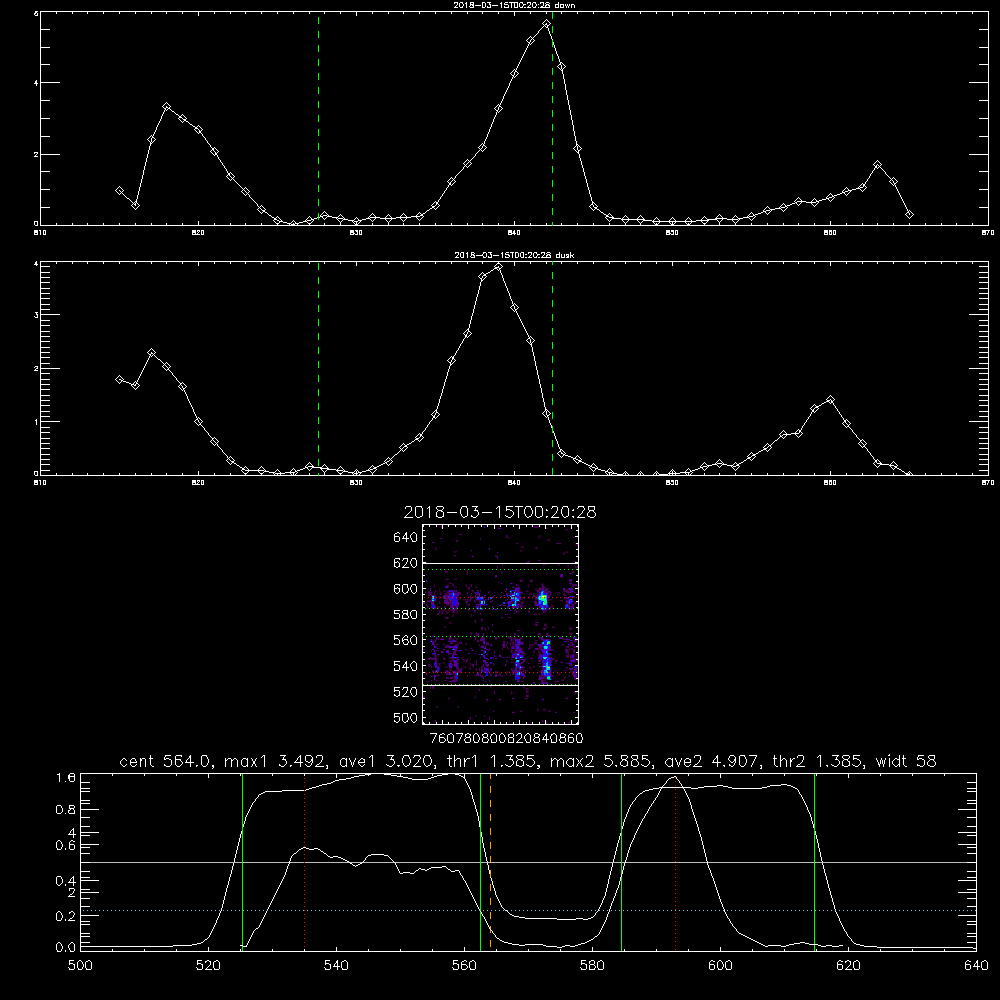Click the bottom plot y-axis label '0.8'
This screenshot has height=1000, width=1000.
pyautogui.click(x=66, y=810)
